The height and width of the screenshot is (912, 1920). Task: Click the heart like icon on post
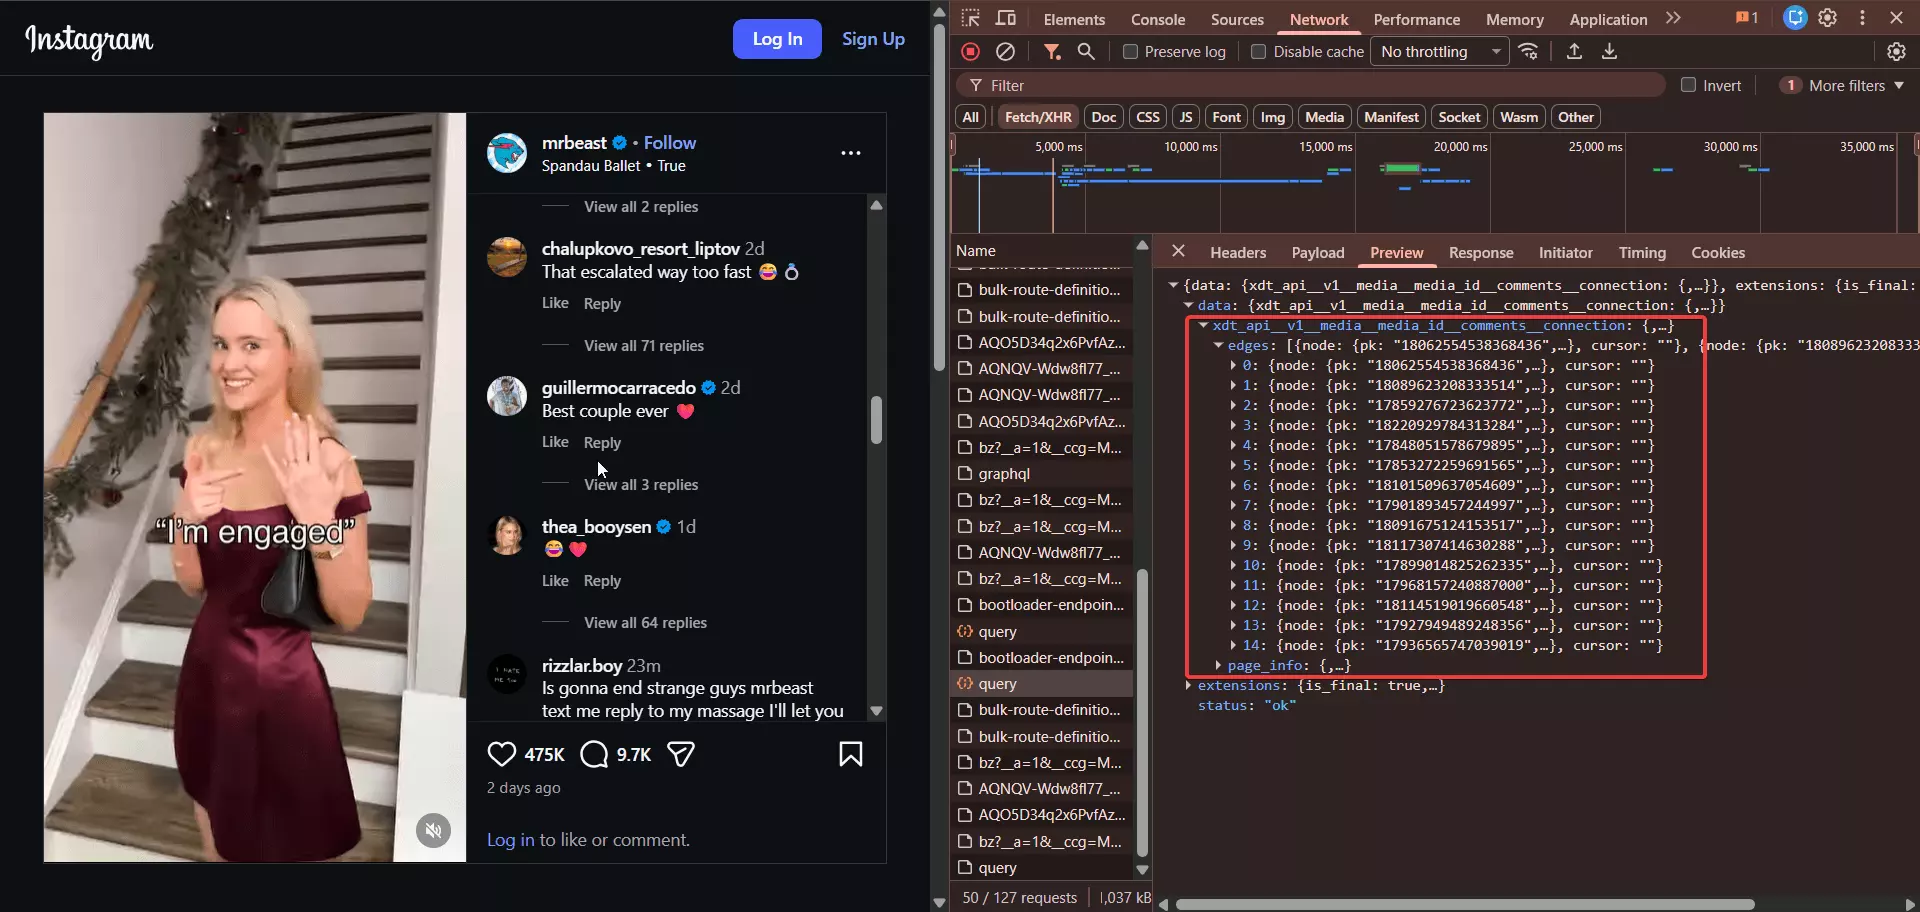[x=502, y=754]
